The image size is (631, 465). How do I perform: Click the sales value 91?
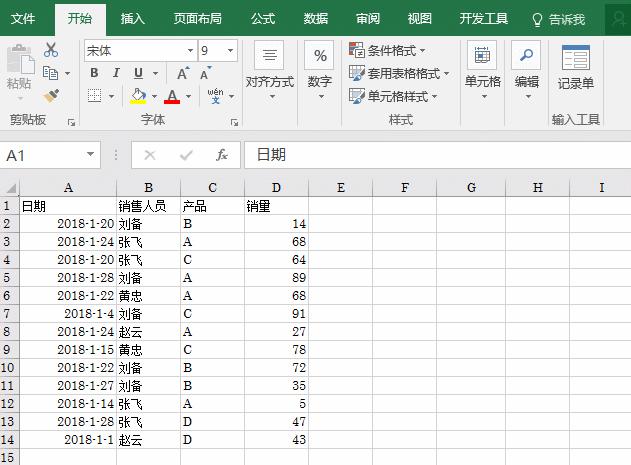tap(276, 314)
